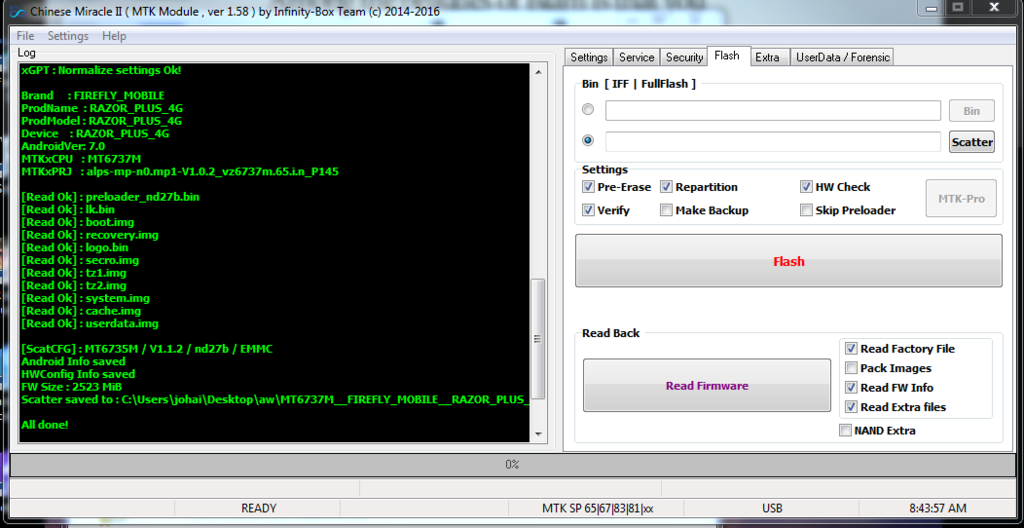
Task: Click the Chinese Miracle app icon in title bar
Action: coord(17,11)
